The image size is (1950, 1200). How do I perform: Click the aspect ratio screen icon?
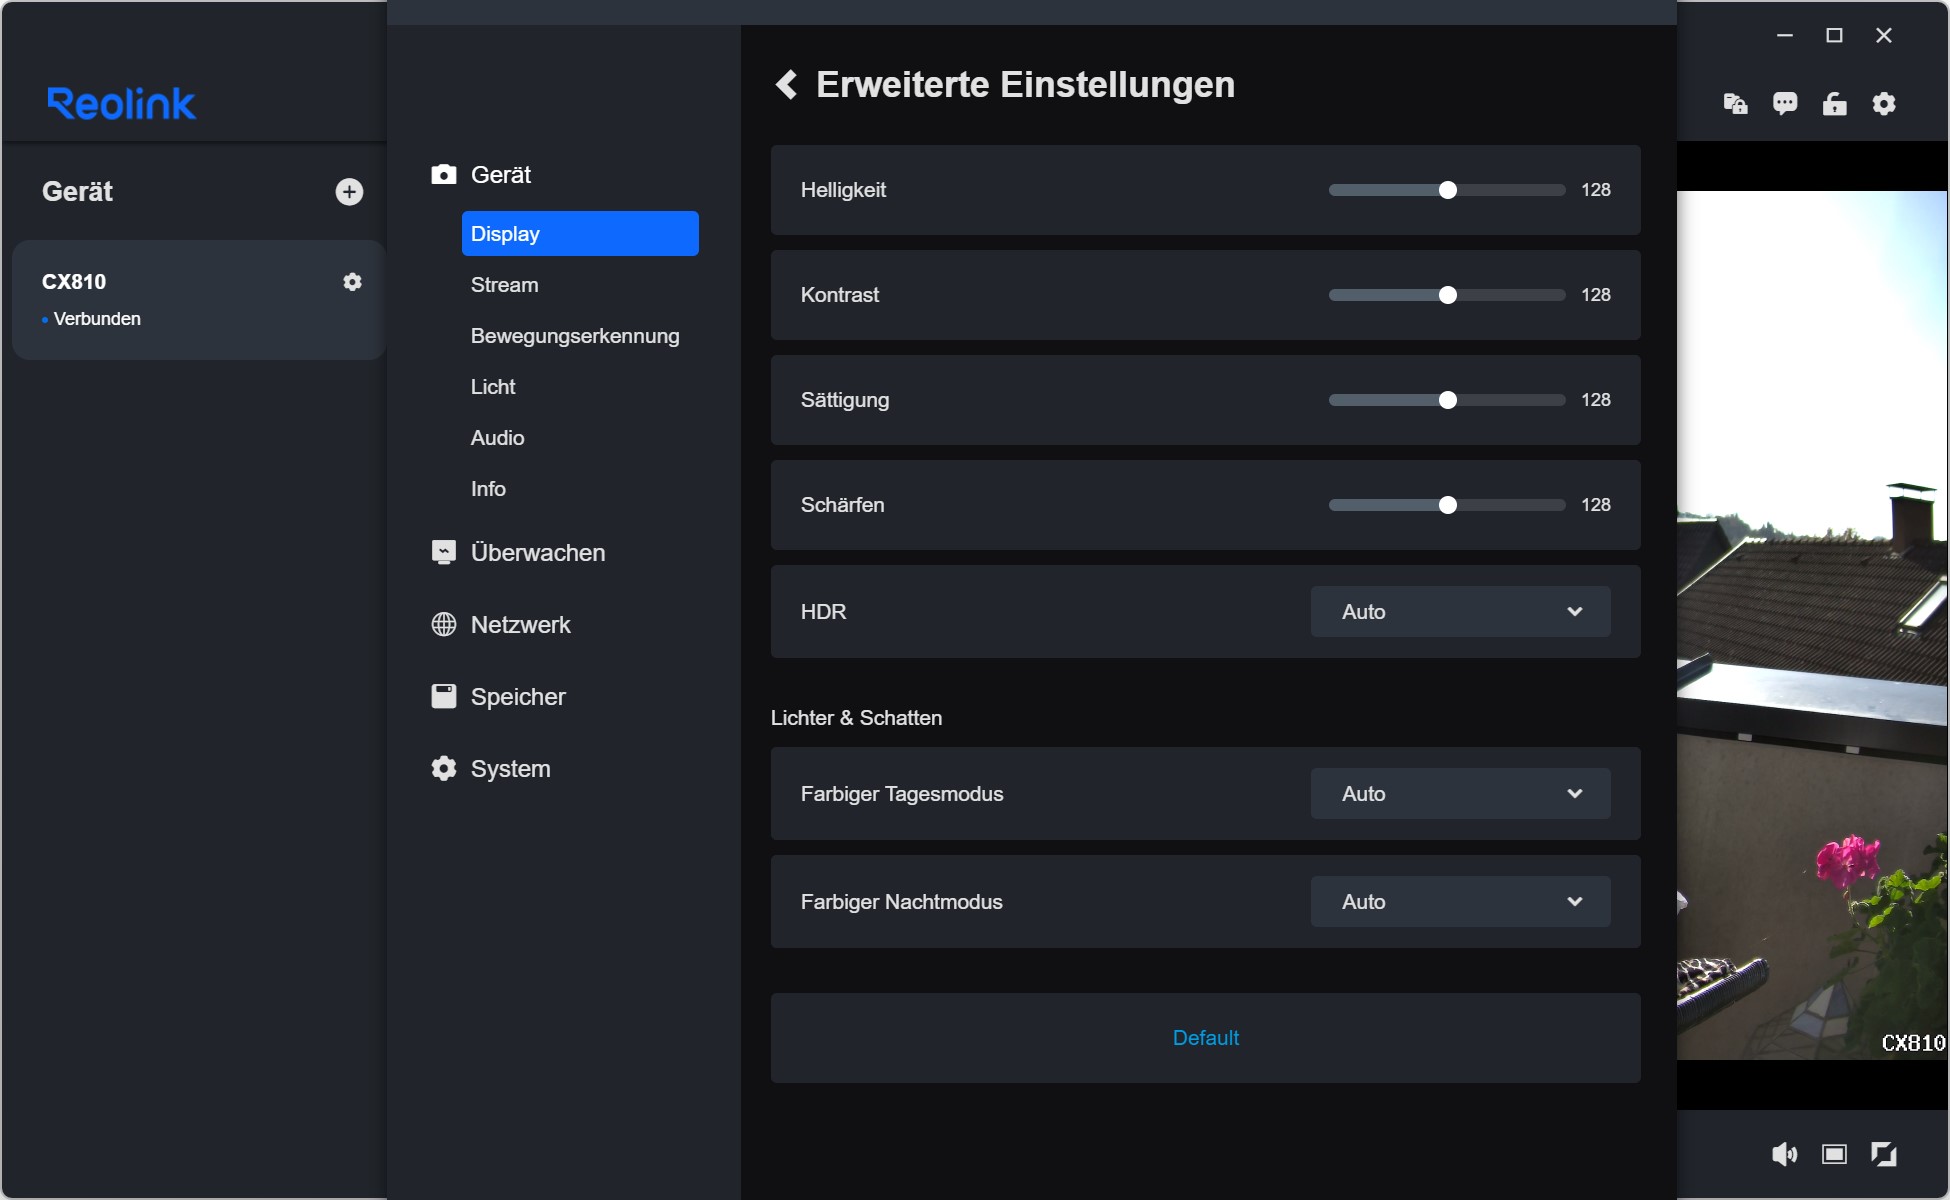[1834, 1155]
